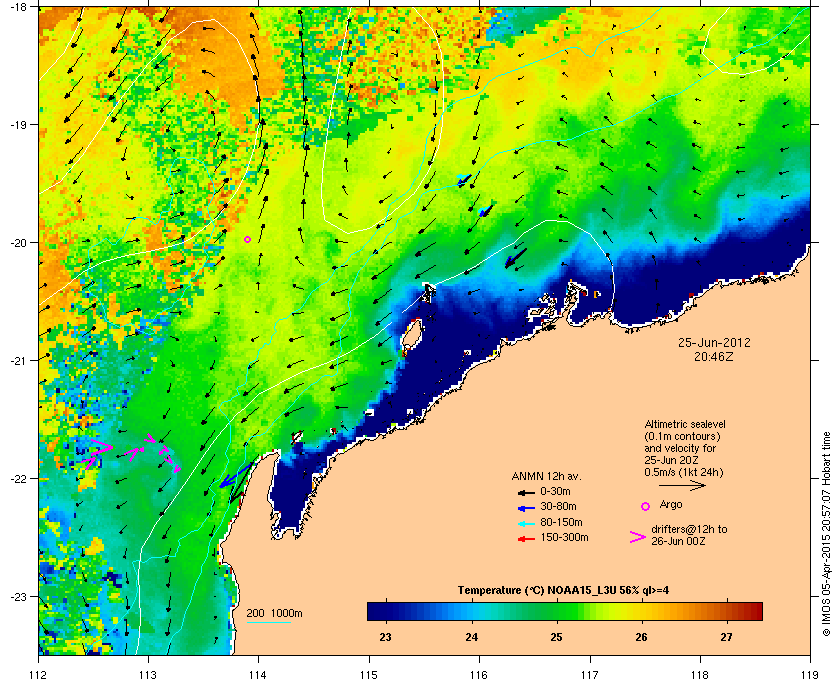Image resolution: width=840 pixels, height=680 pixels.
Task: Click the 0.5m/s velocity scale arrow
Action: [682, 486]
